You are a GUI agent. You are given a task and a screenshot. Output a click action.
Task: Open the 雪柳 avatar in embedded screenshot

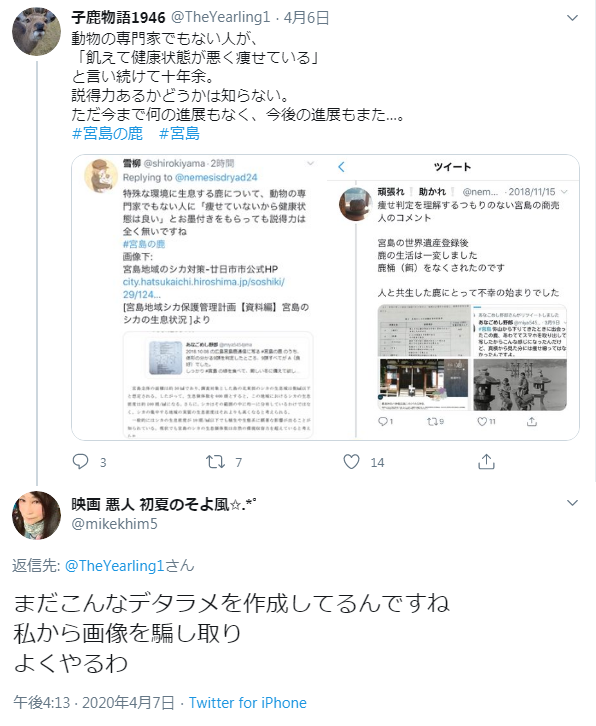click(101, 175)
